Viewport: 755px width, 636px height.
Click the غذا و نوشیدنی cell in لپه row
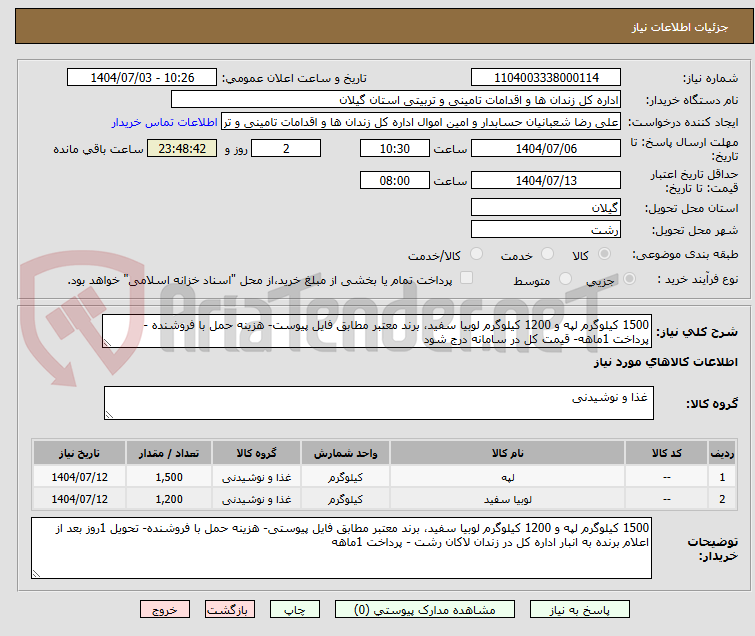[256, 477]
